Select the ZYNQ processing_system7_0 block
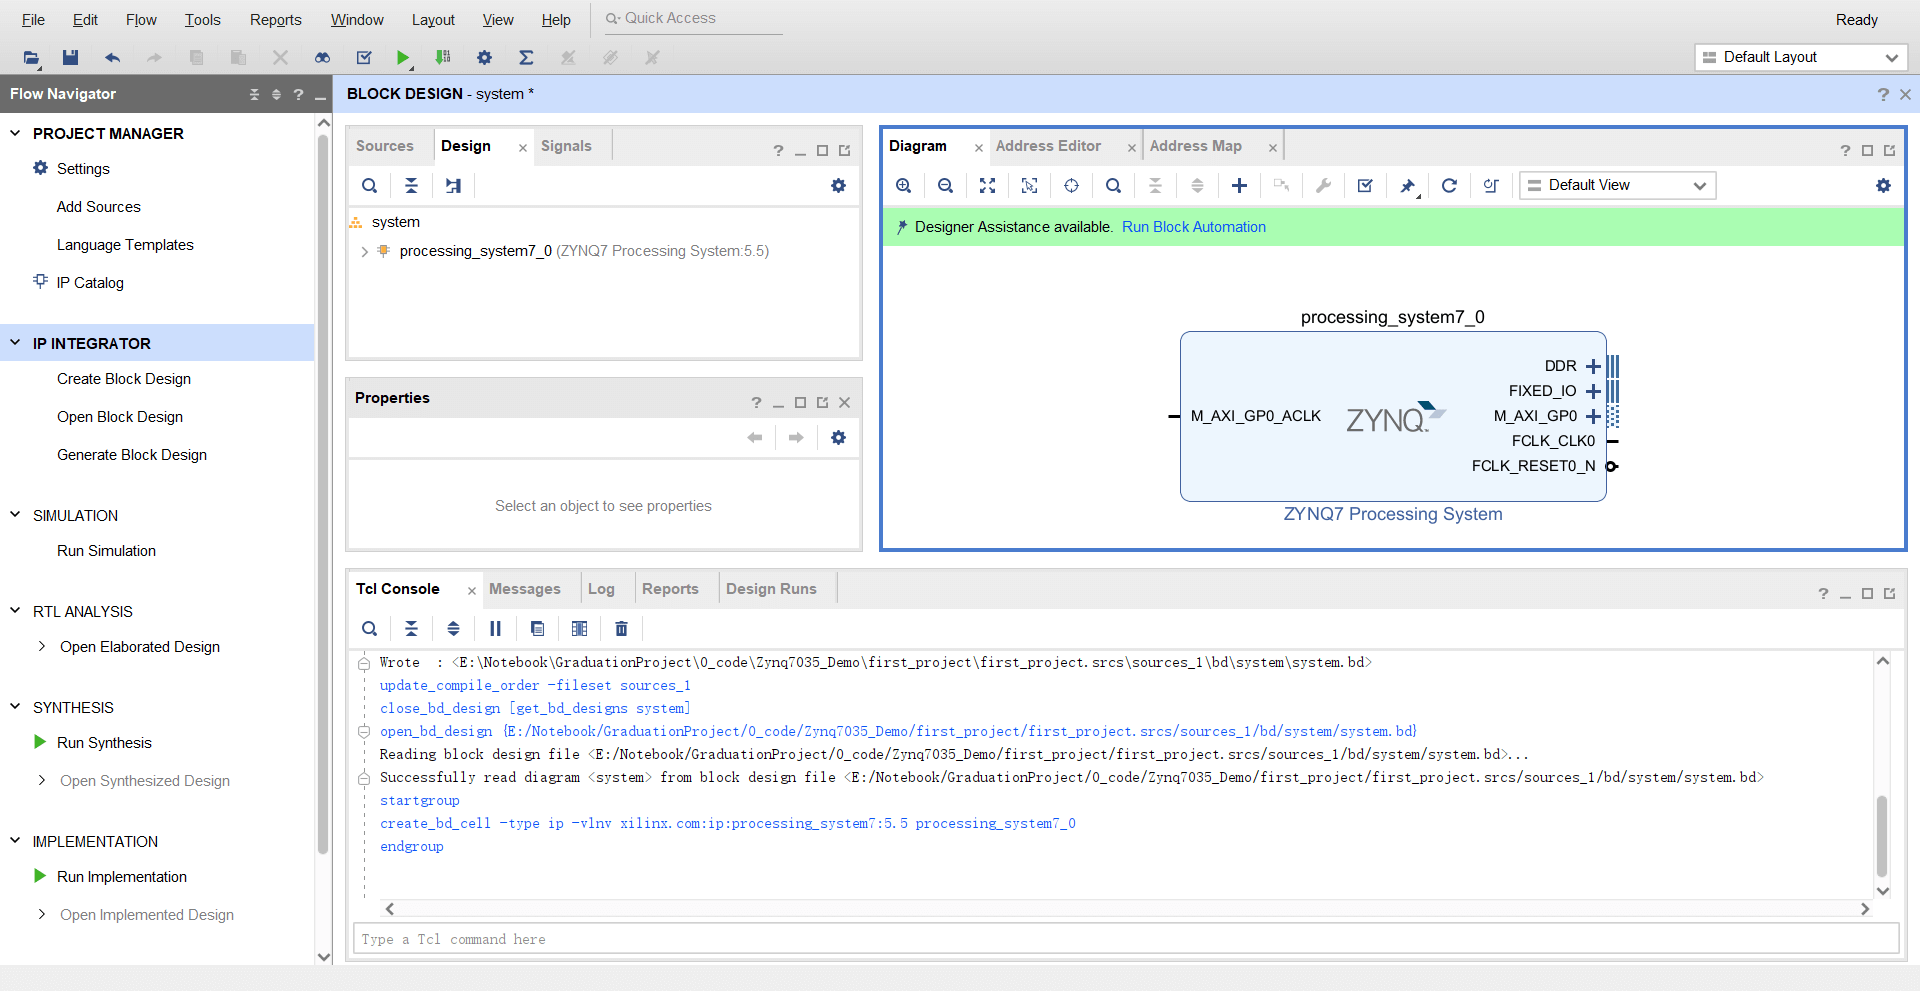This screenshot has width=1920, height=991. click(x=1393, y=416)
